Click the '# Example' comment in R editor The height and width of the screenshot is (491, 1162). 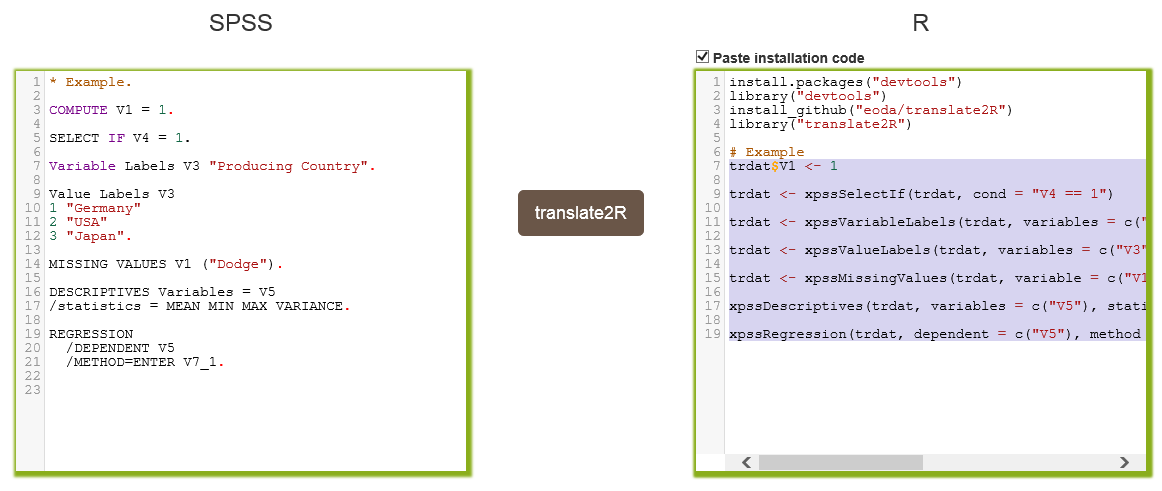click(766, 153)
